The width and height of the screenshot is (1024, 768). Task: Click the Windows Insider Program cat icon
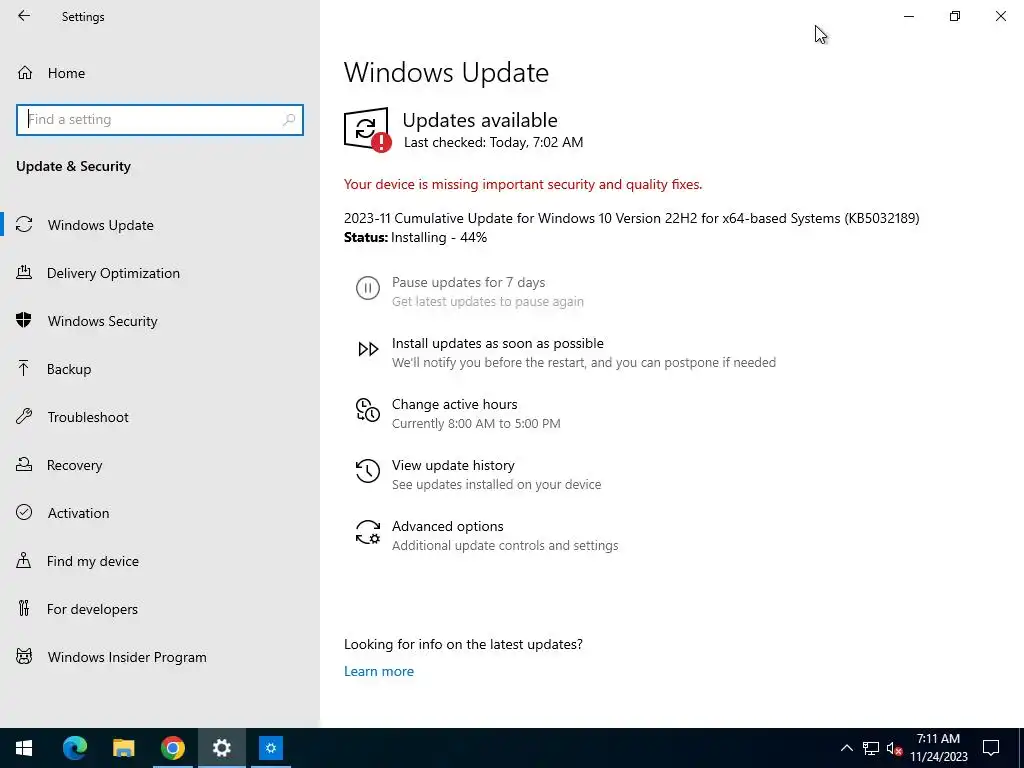click(x=24, y=656)
